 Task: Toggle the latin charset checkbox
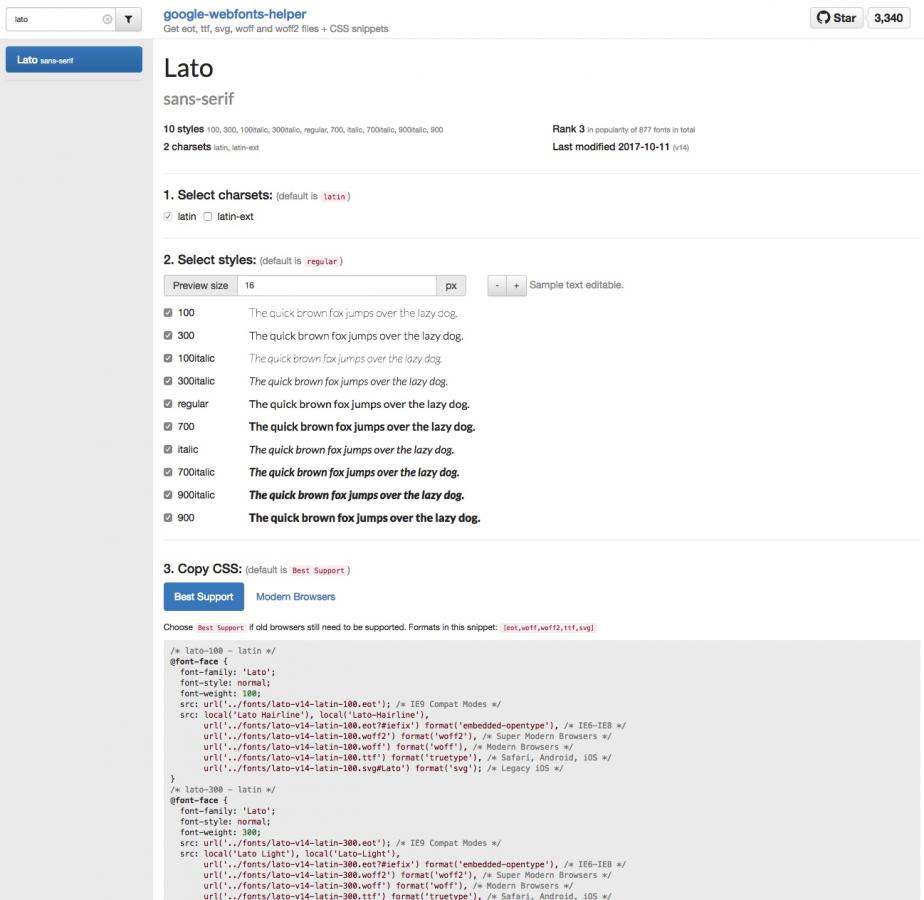168,216
